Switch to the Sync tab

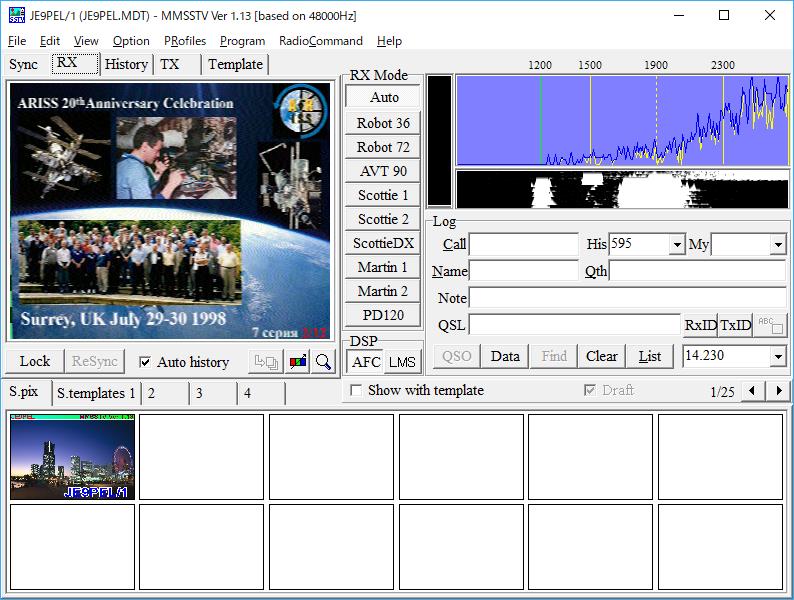tap(23, 65)
